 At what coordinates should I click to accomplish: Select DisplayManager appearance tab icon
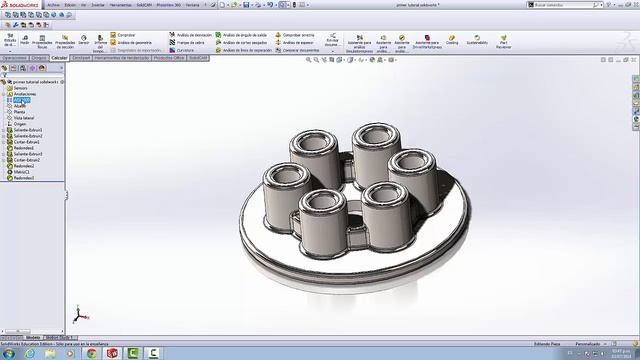click(x=42, y=68)
